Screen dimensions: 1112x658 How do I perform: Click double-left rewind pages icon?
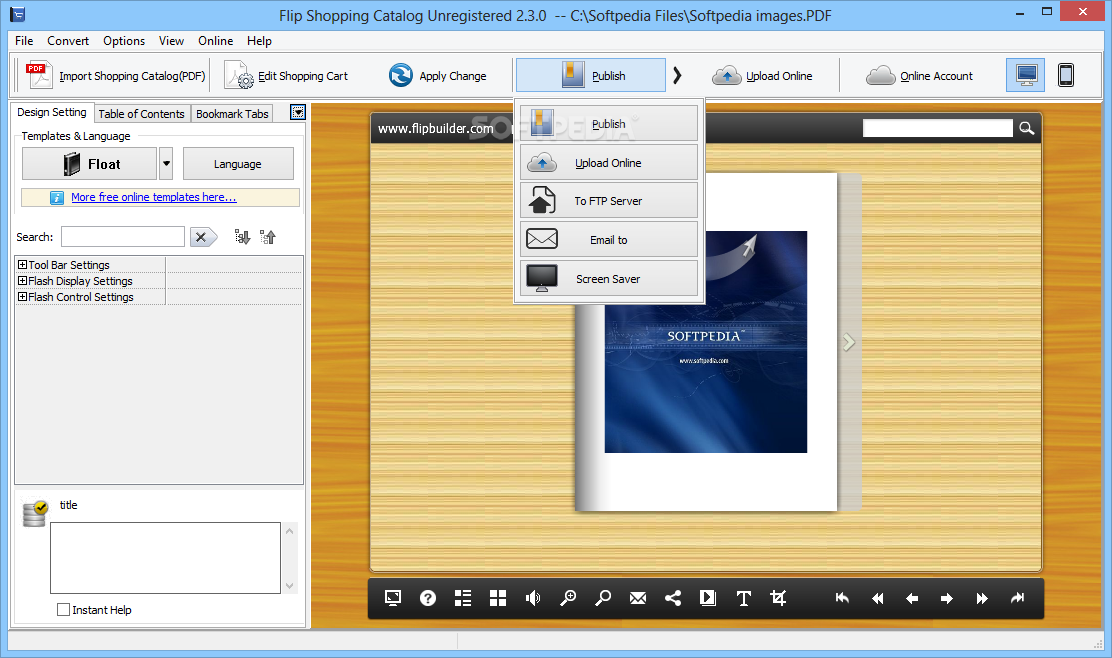pos(877,598)
